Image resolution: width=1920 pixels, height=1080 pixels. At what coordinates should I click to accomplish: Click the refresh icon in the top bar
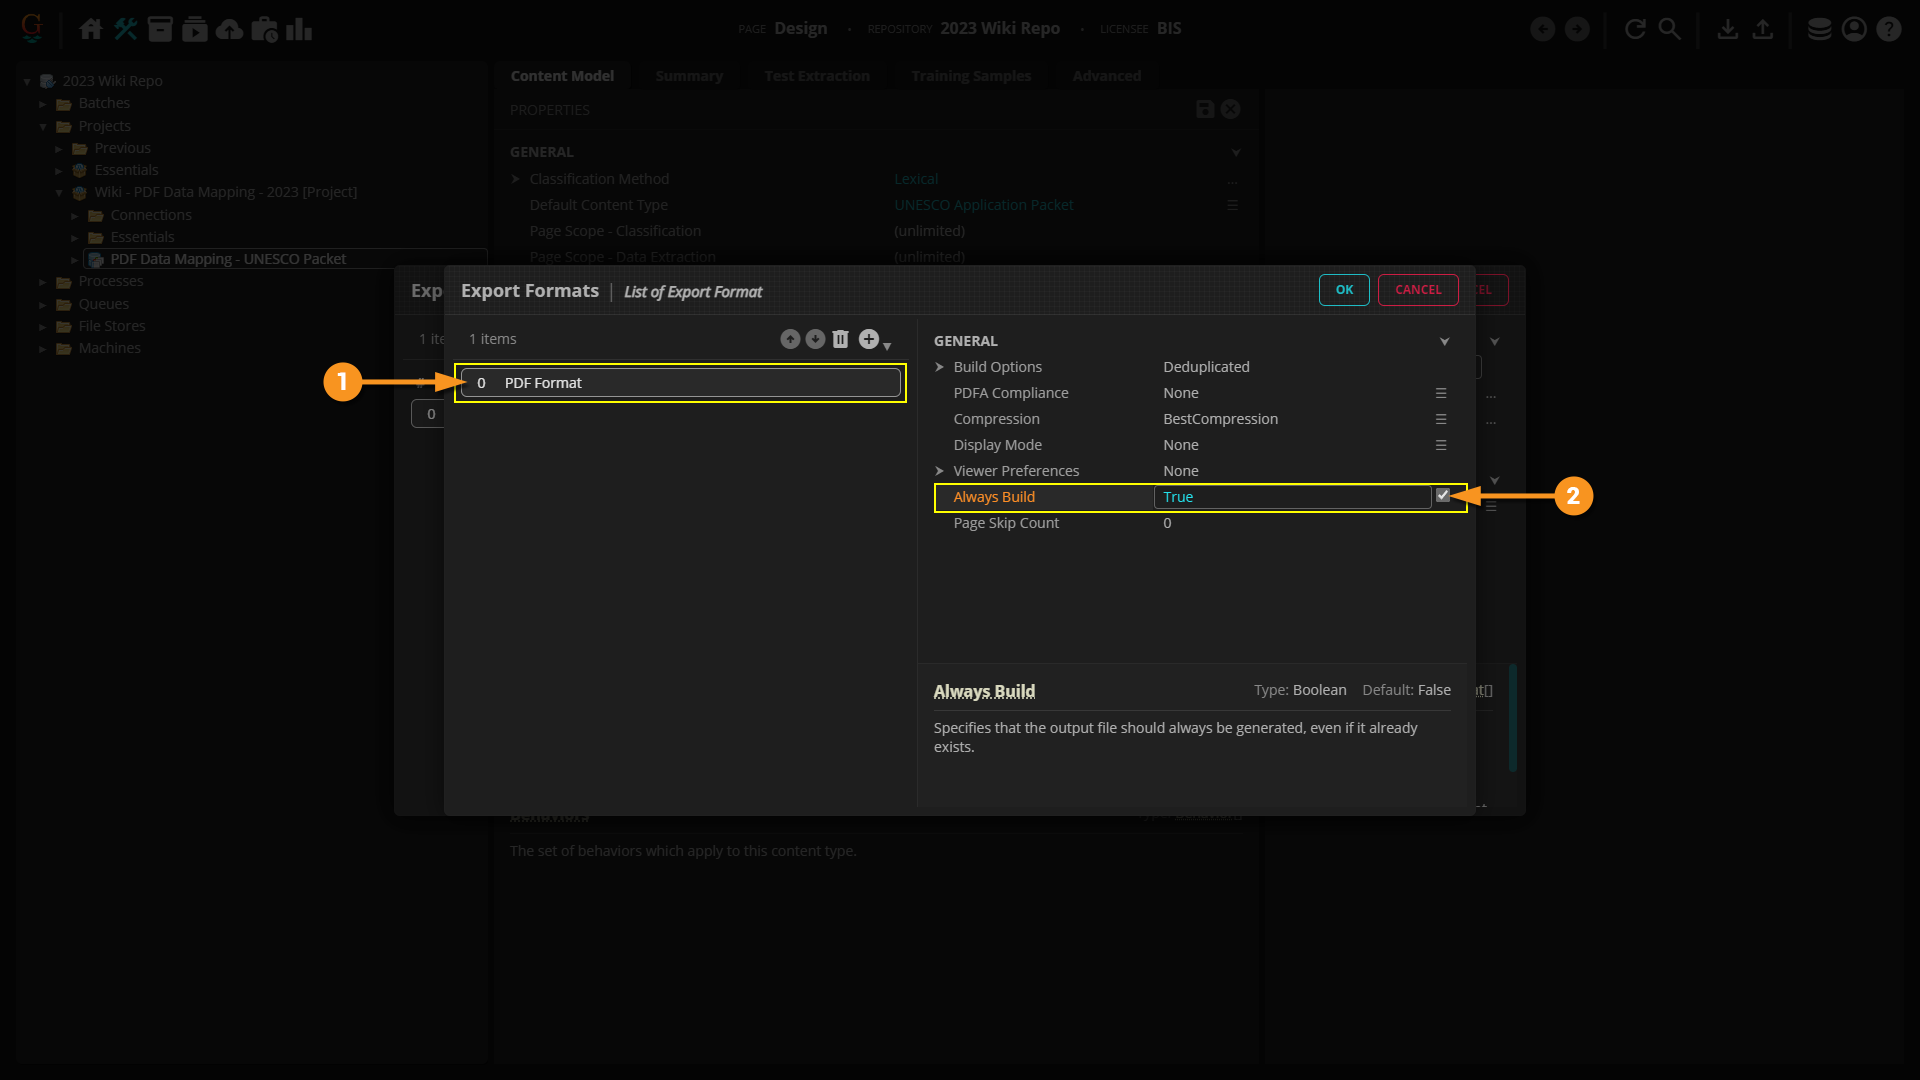coord(1636,29)
